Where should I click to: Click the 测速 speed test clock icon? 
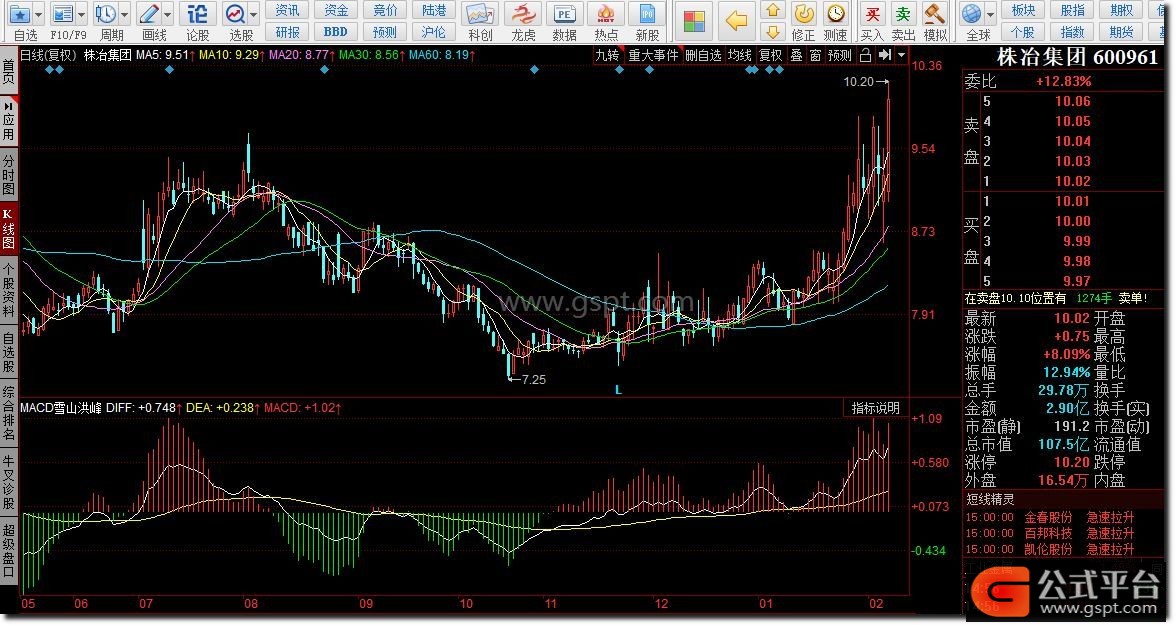click(x=835, y=14)
